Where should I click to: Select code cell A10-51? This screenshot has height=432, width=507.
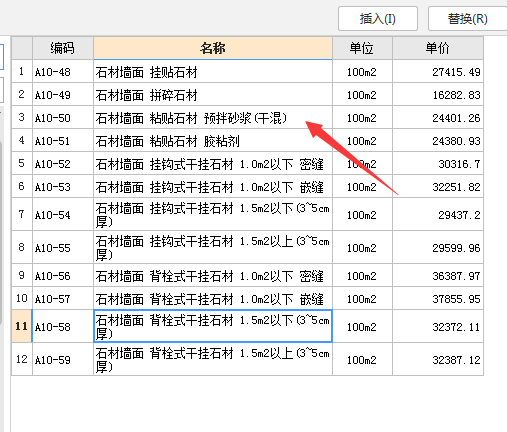[x=63, y=141]
